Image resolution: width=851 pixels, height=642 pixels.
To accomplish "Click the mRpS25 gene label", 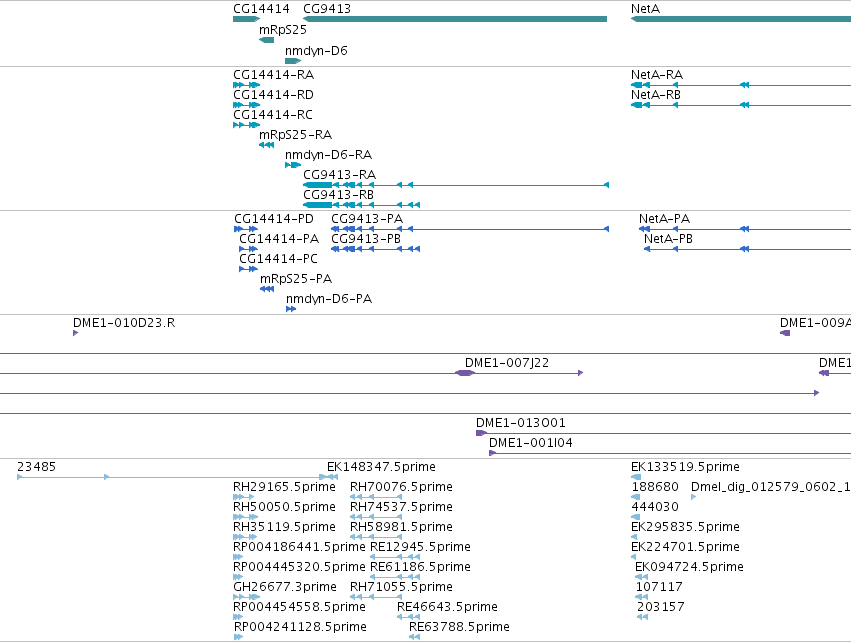I will (x=283, y=30).
